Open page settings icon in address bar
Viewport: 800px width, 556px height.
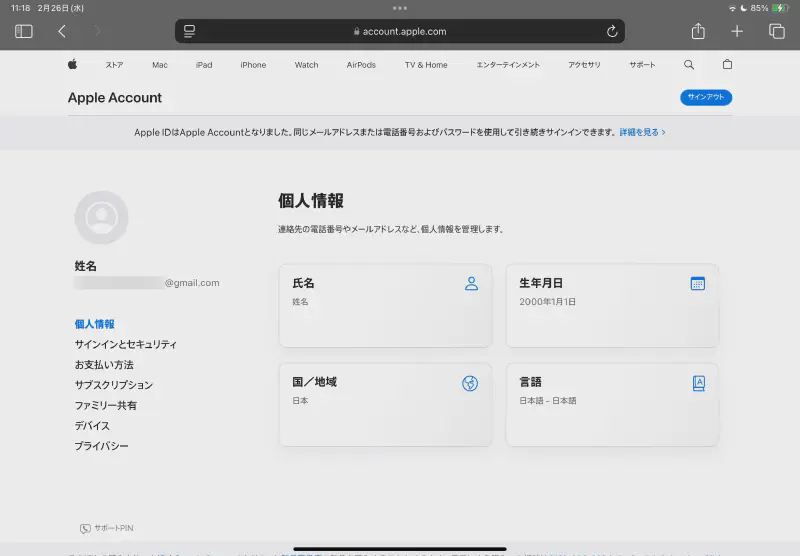189,31
